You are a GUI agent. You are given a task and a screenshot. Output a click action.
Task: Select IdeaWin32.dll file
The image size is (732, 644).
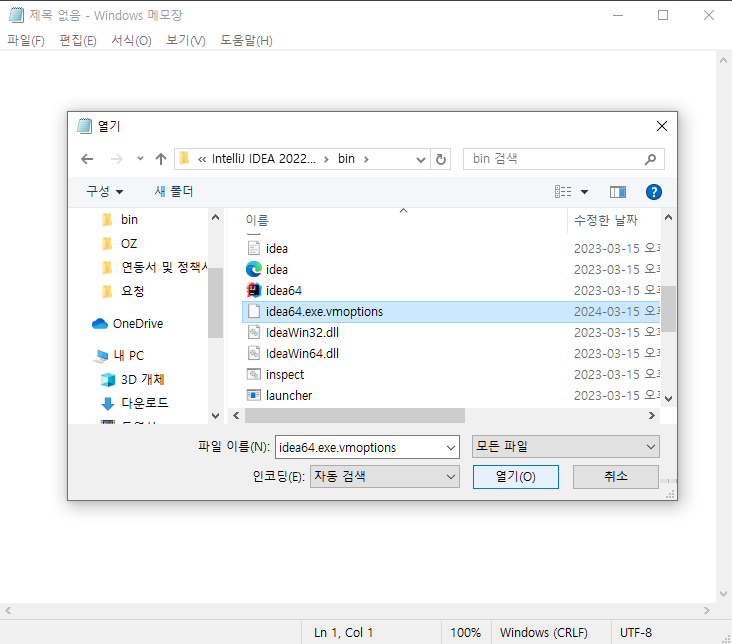pyautogui.click(x=302, y=333)
